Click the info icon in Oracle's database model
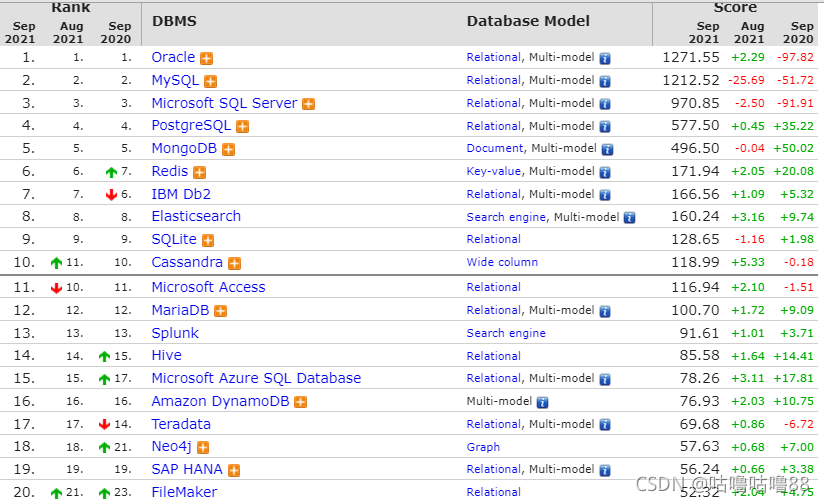 click(x=605, y=58)
